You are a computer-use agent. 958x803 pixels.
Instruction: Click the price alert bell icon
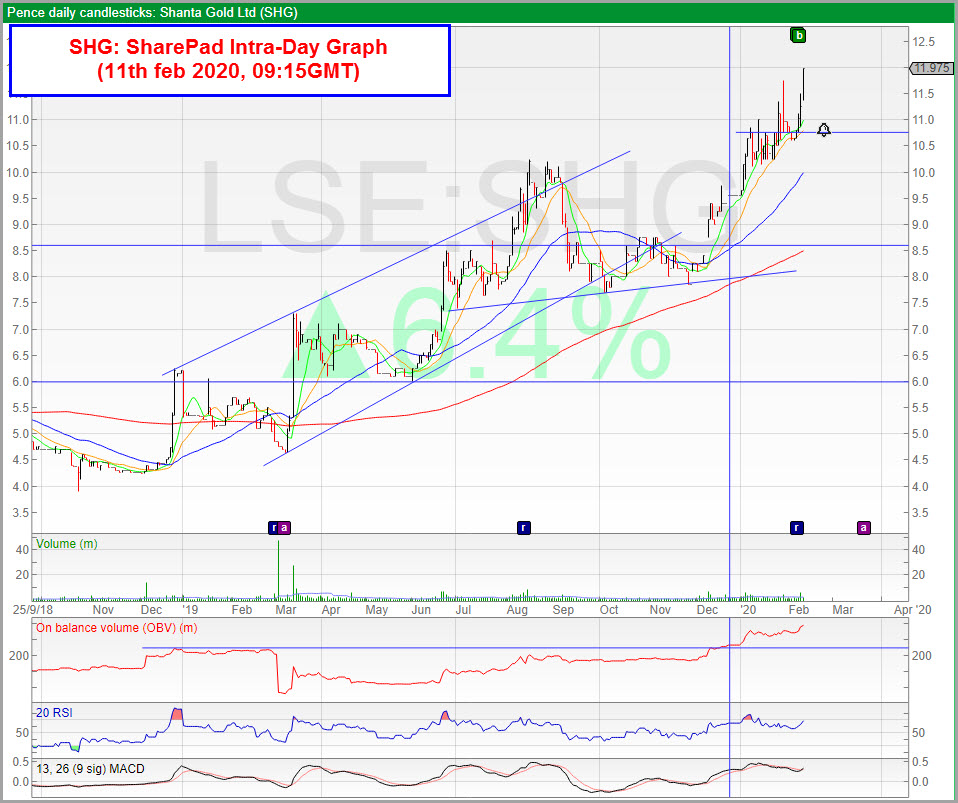[x=823, y=130]
